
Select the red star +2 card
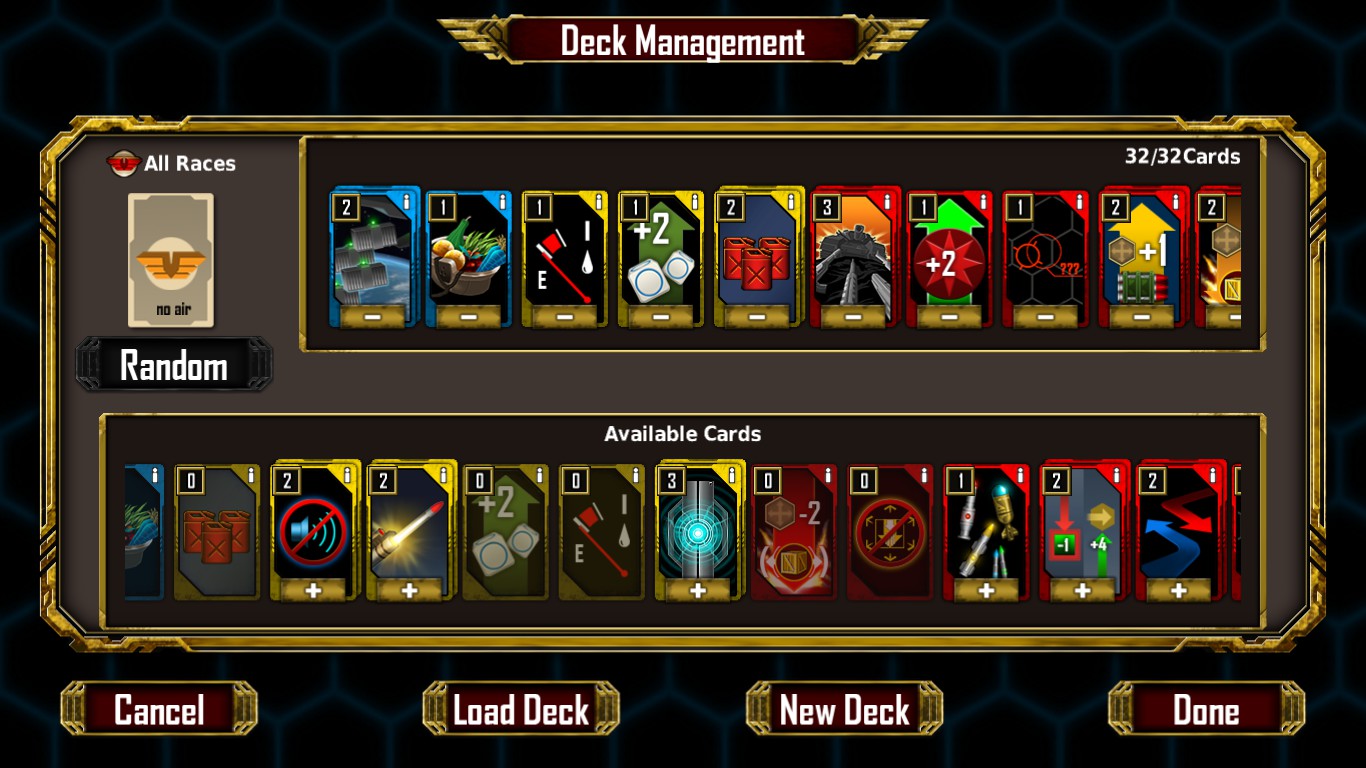(x=949, y=258)
